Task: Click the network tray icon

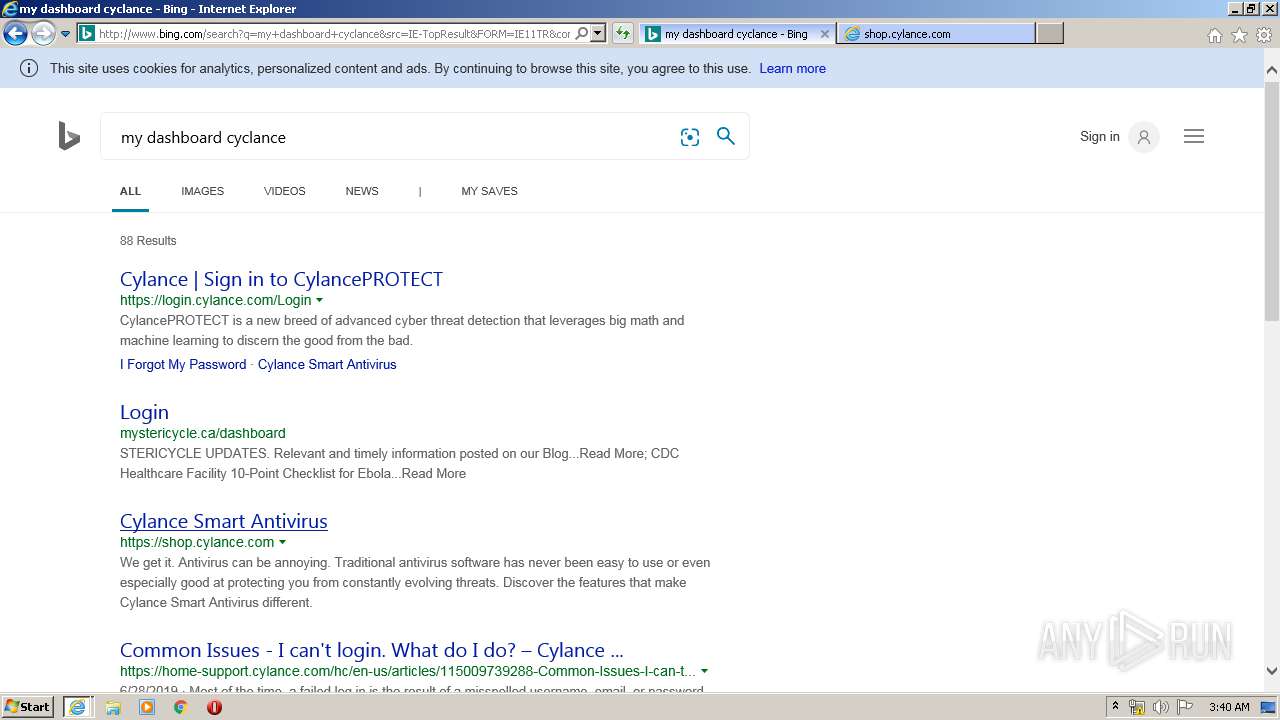Action: 1137,708
